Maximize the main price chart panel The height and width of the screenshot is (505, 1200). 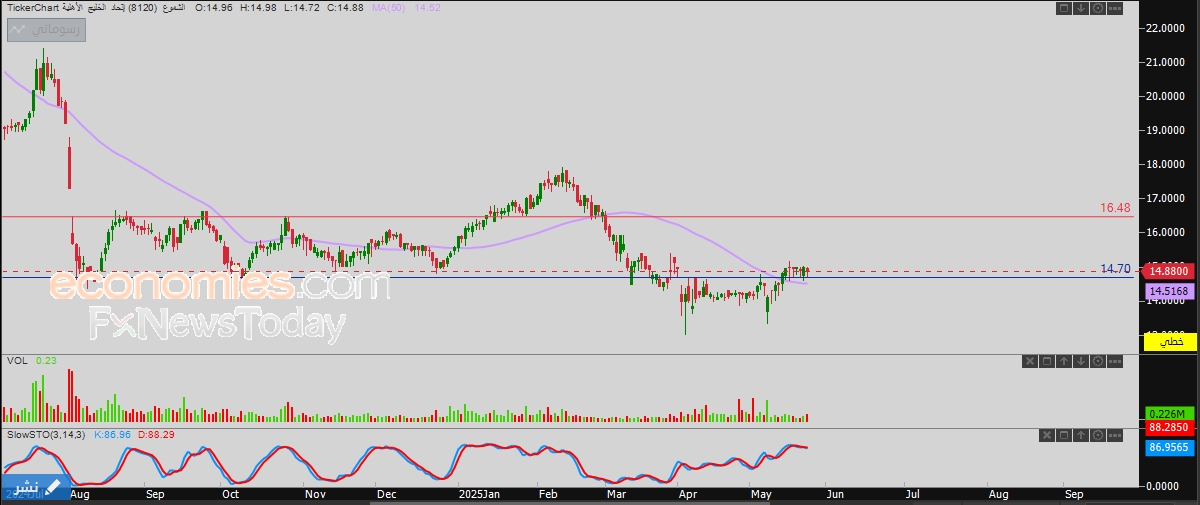click(x=1064, y=8)
